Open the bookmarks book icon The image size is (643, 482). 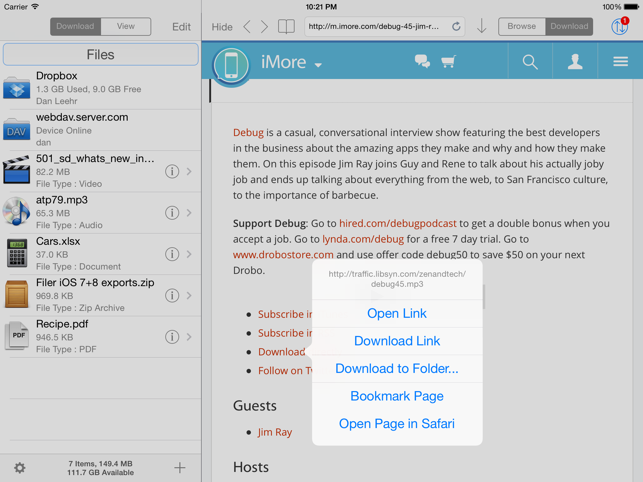286,27
